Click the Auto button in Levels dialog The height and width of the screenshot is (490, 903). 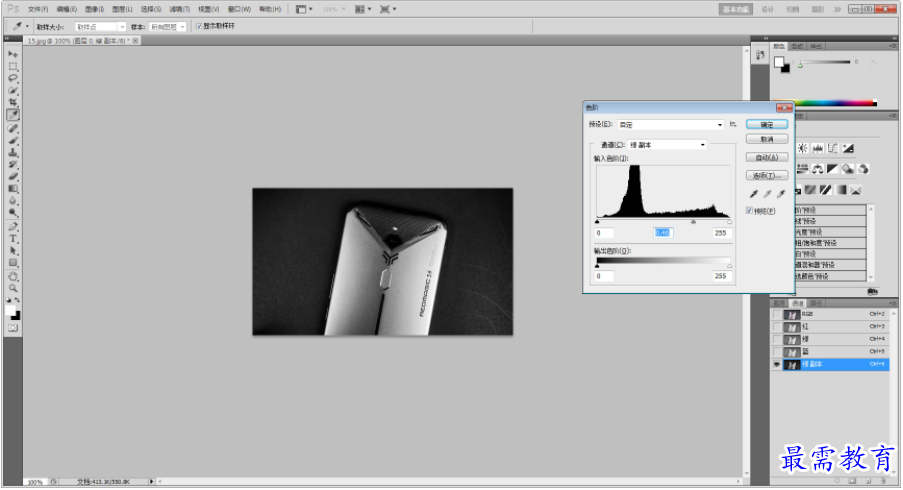tap(767, 157)
